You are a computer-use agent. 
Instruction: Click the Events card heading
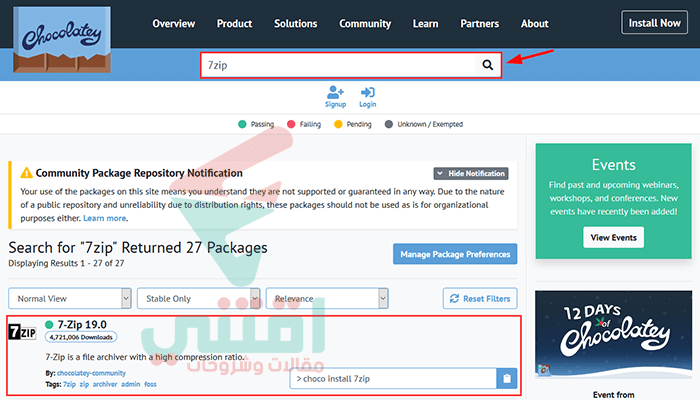(x=613, y=165)
